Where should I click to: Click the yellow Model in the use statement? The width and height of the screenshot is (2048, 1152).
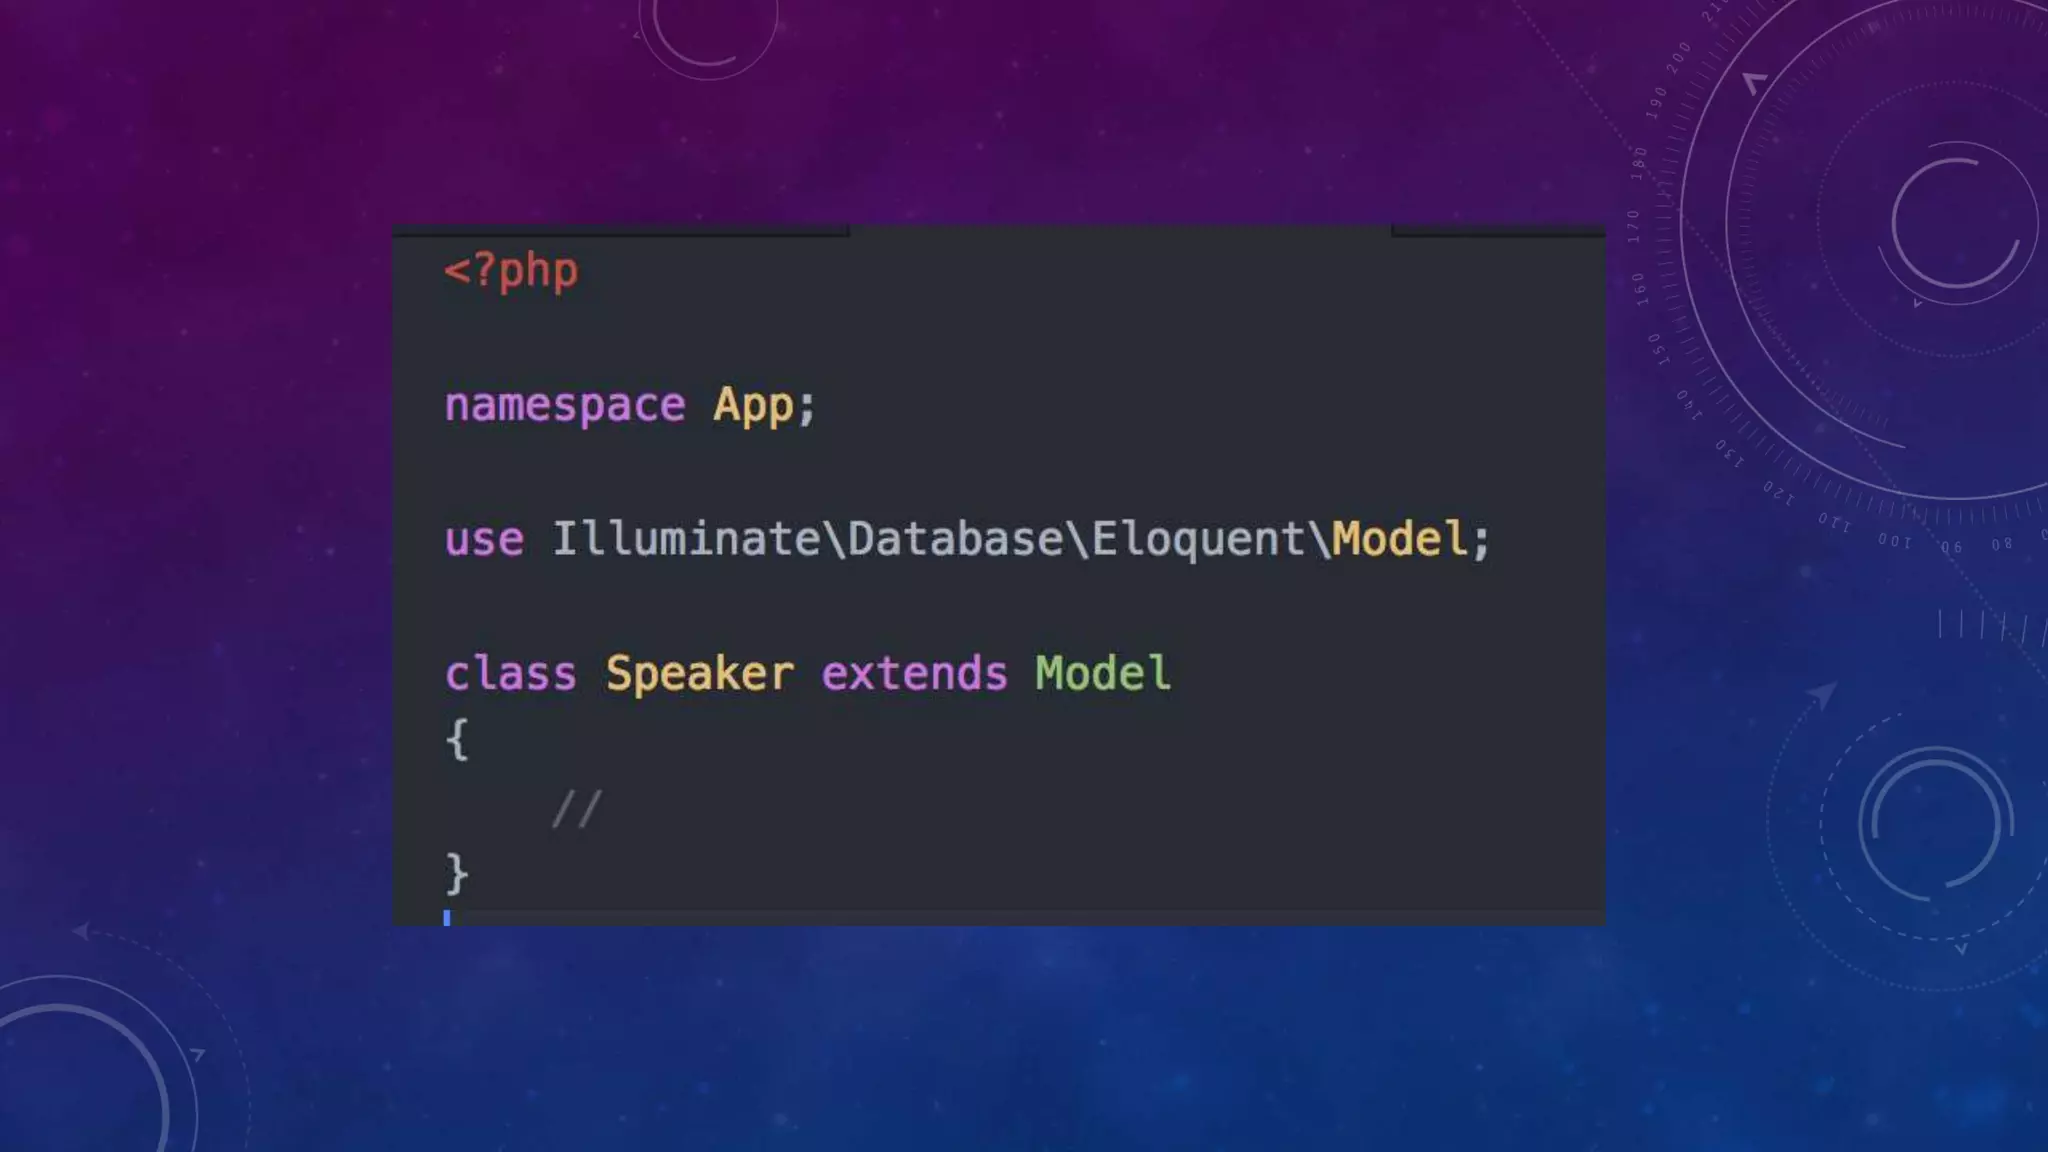click(1400, 540)
